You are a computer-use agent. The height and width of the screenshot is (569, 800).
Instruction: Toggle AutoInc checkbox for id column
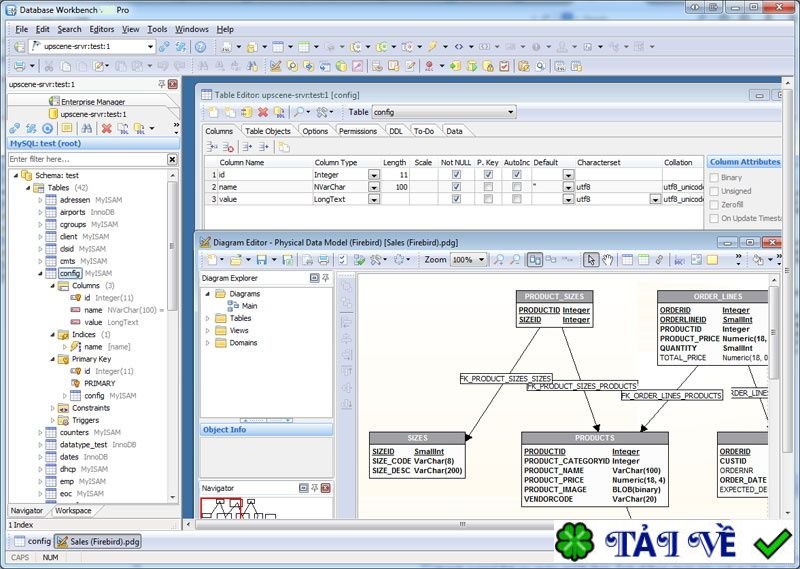(x=516, y=175)
